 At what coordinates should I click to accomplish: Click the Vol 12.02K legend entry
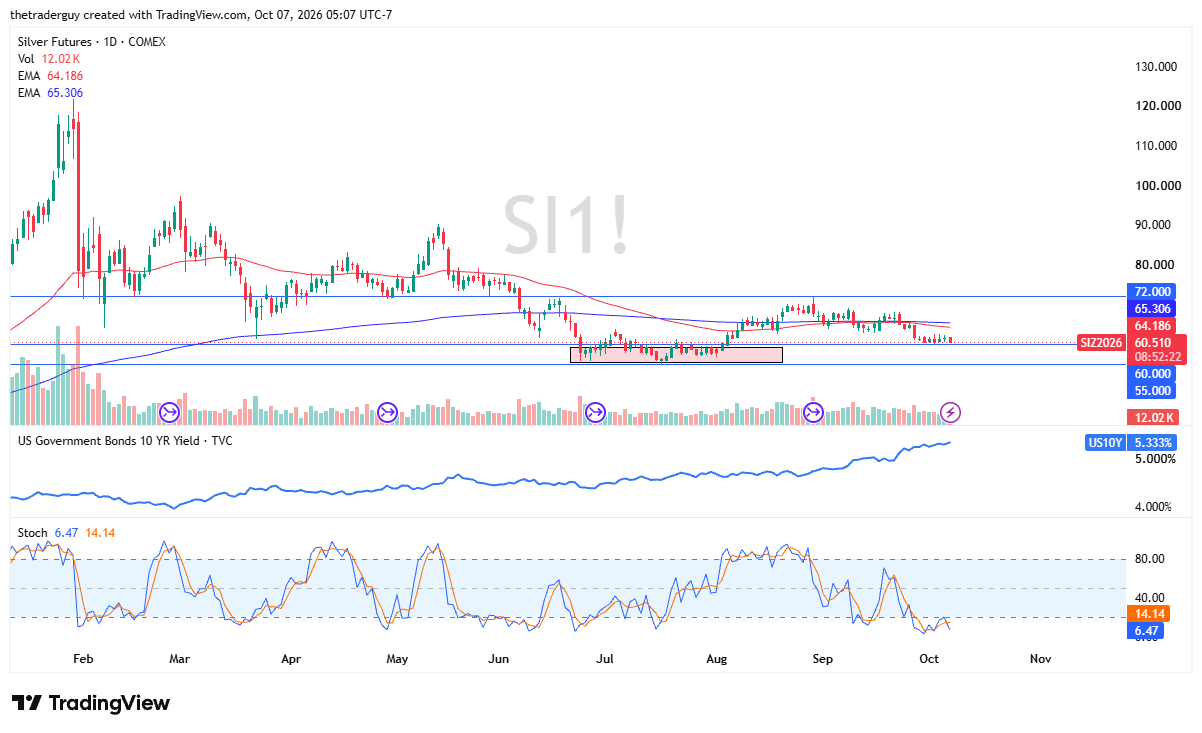(48, 59)
